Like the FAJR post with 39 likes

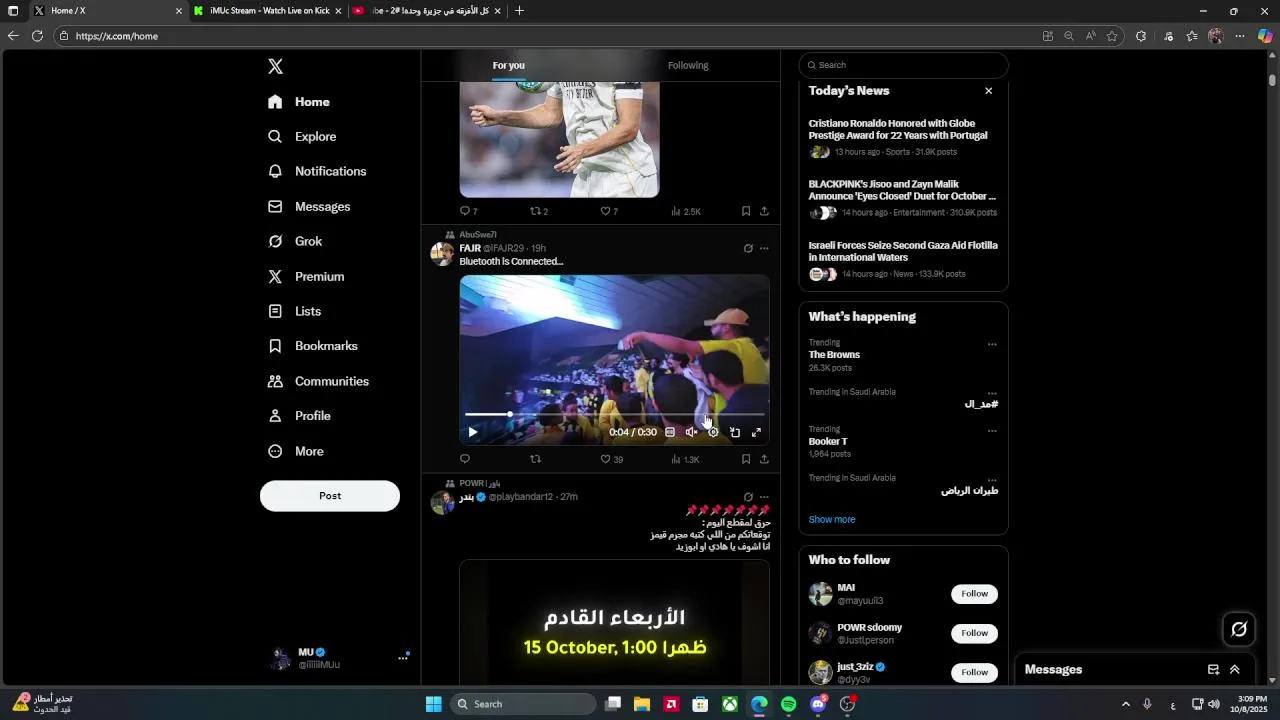pyautogui.click(x=611, y=460)
